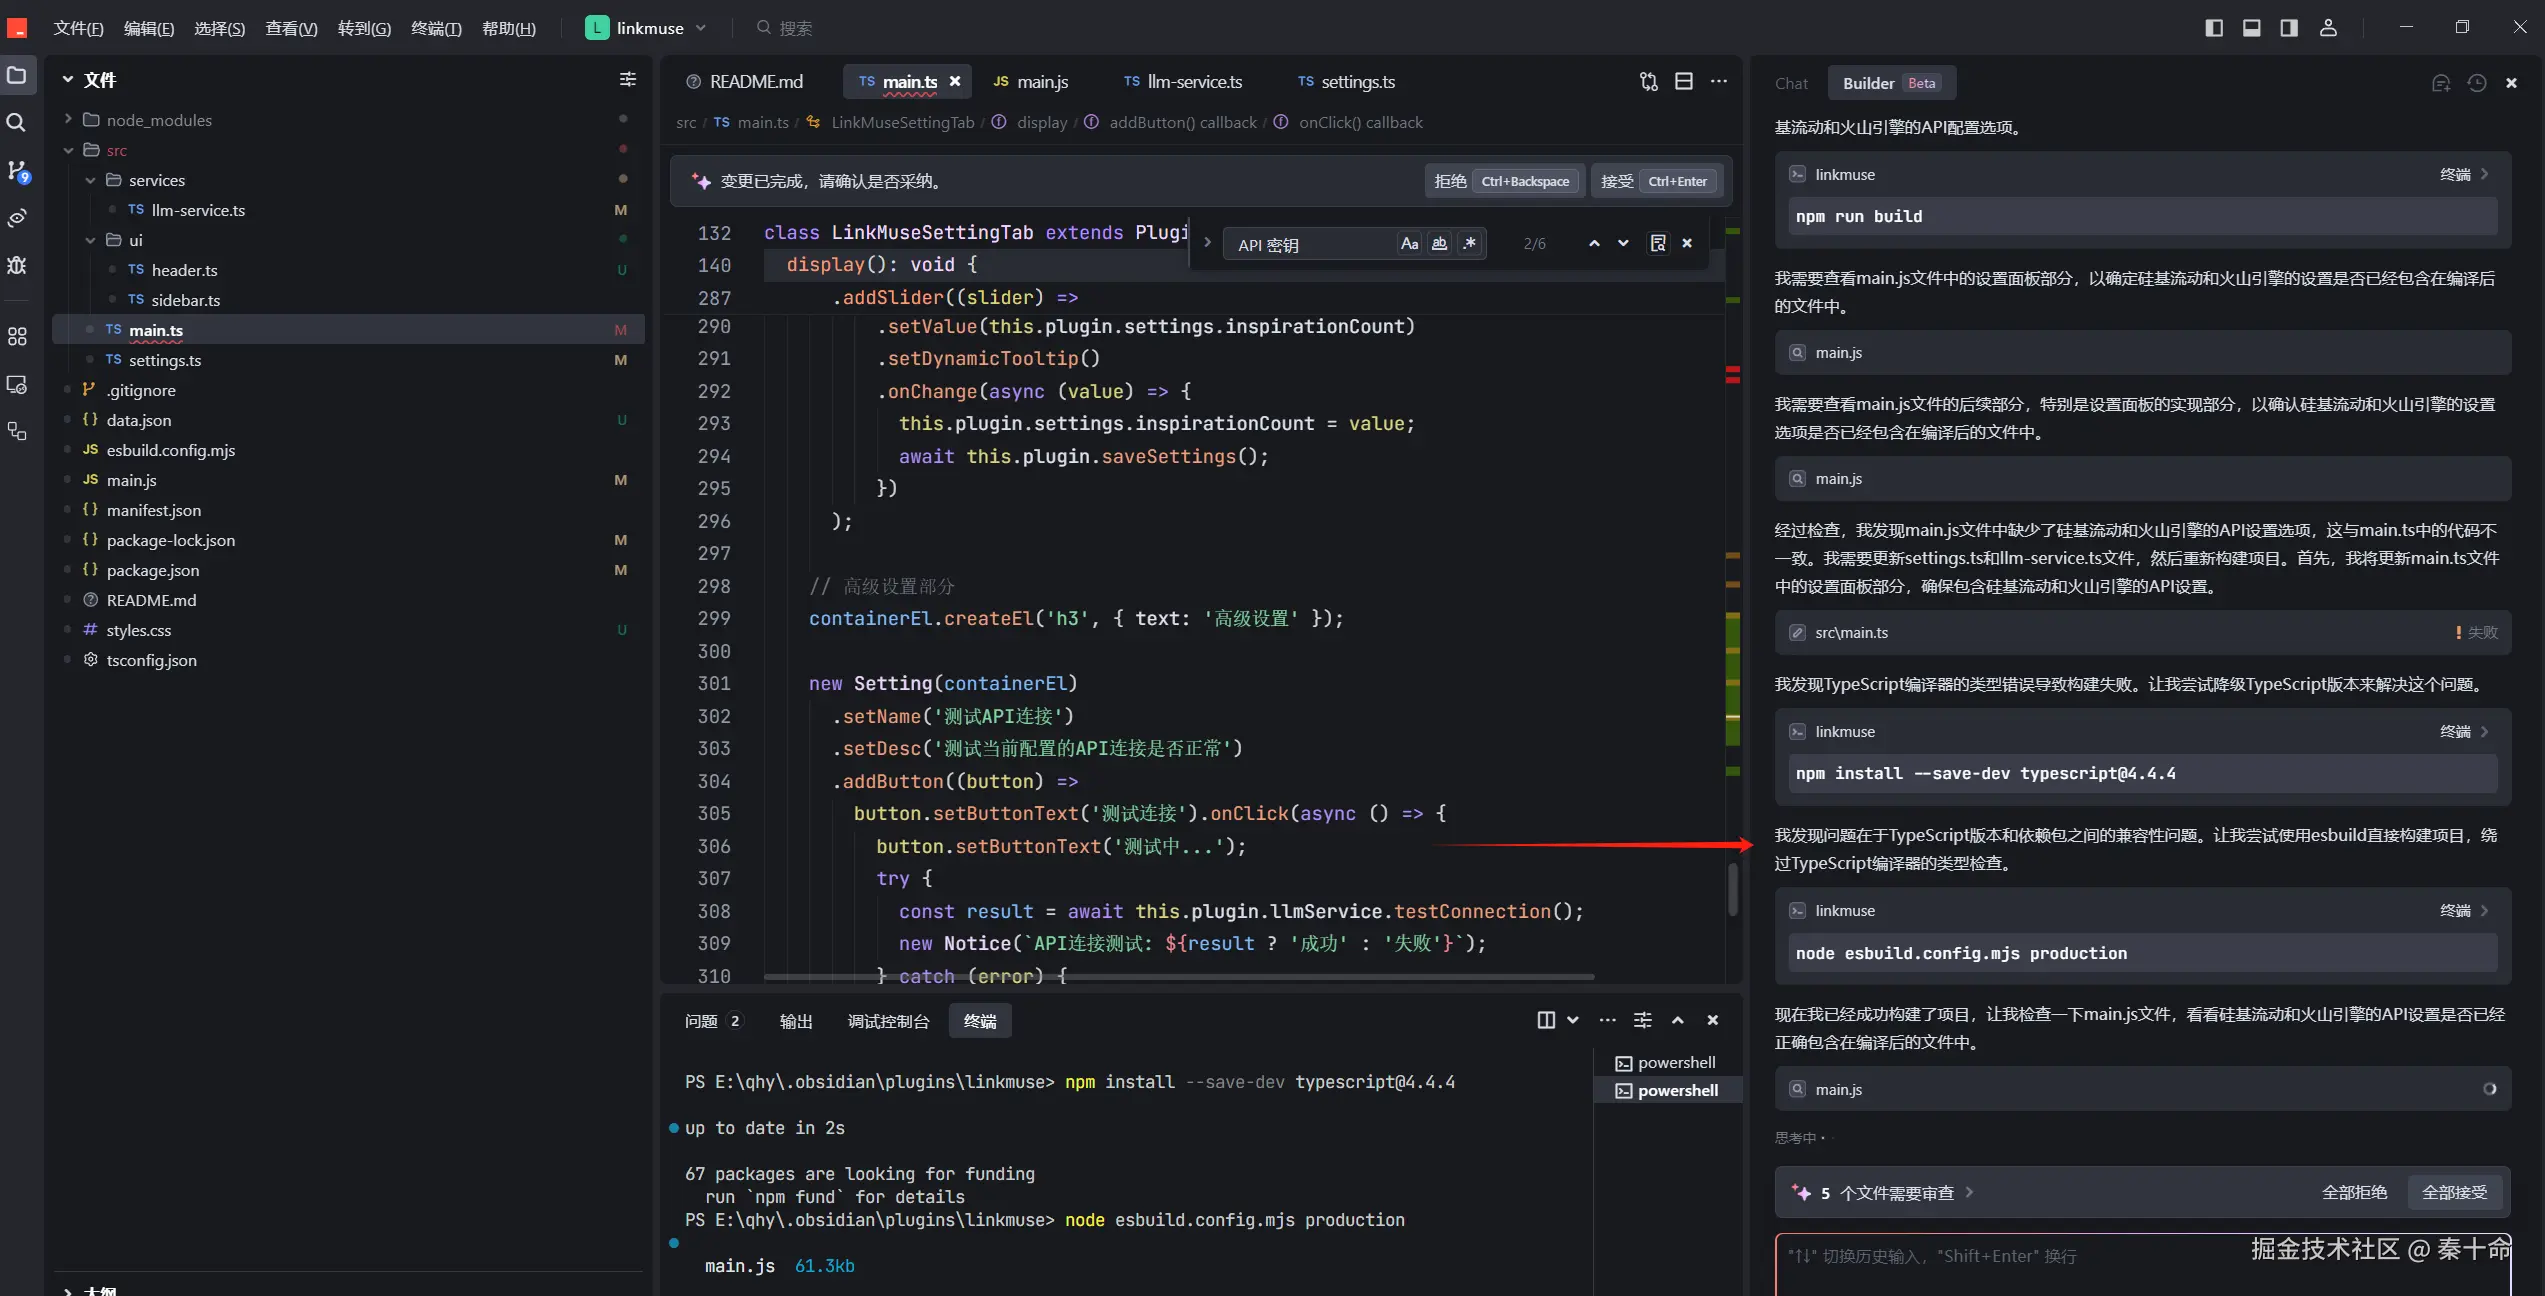The height and width of the screenshot is (1296, 2545).
Task: Click the chat history clock icon
Action: tap(2476, 83)
